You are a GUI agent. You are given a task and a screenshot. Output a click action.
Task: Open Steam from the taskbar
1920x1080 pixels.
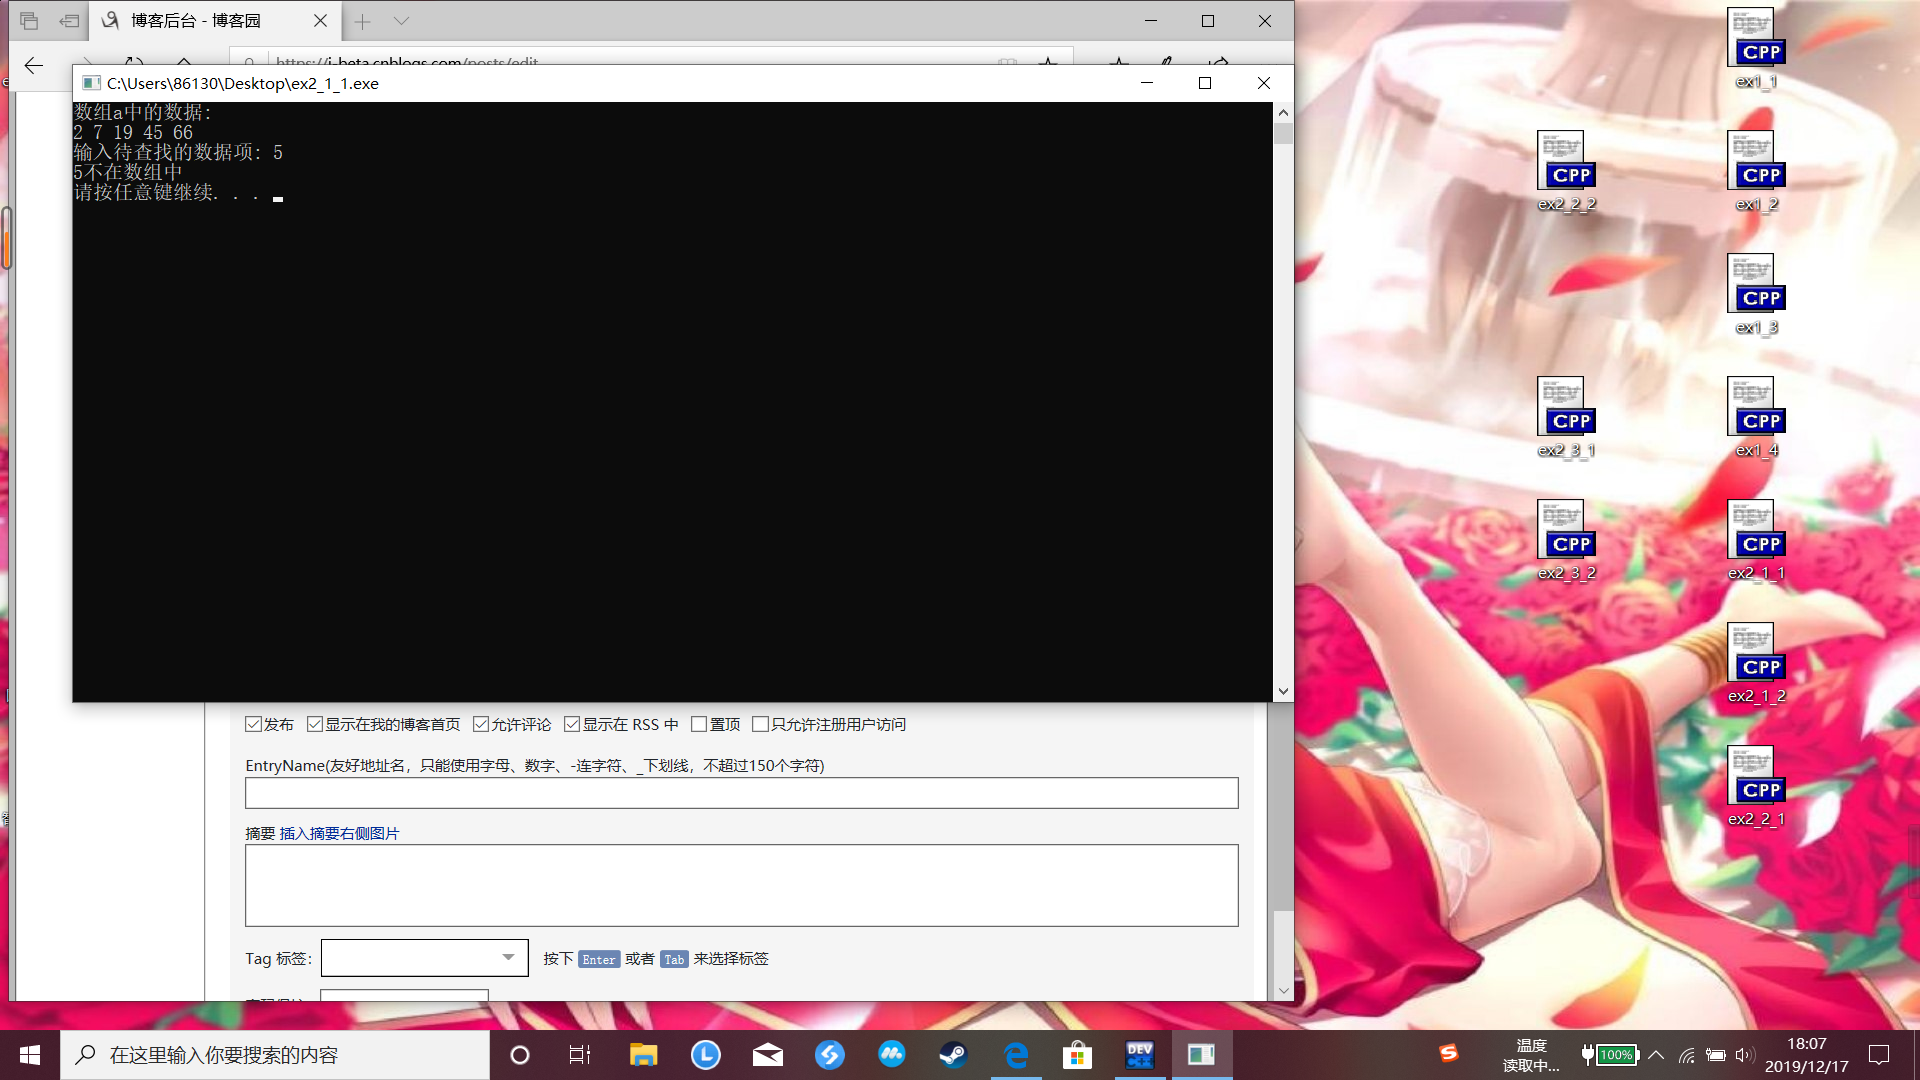tap(953, 1055)
